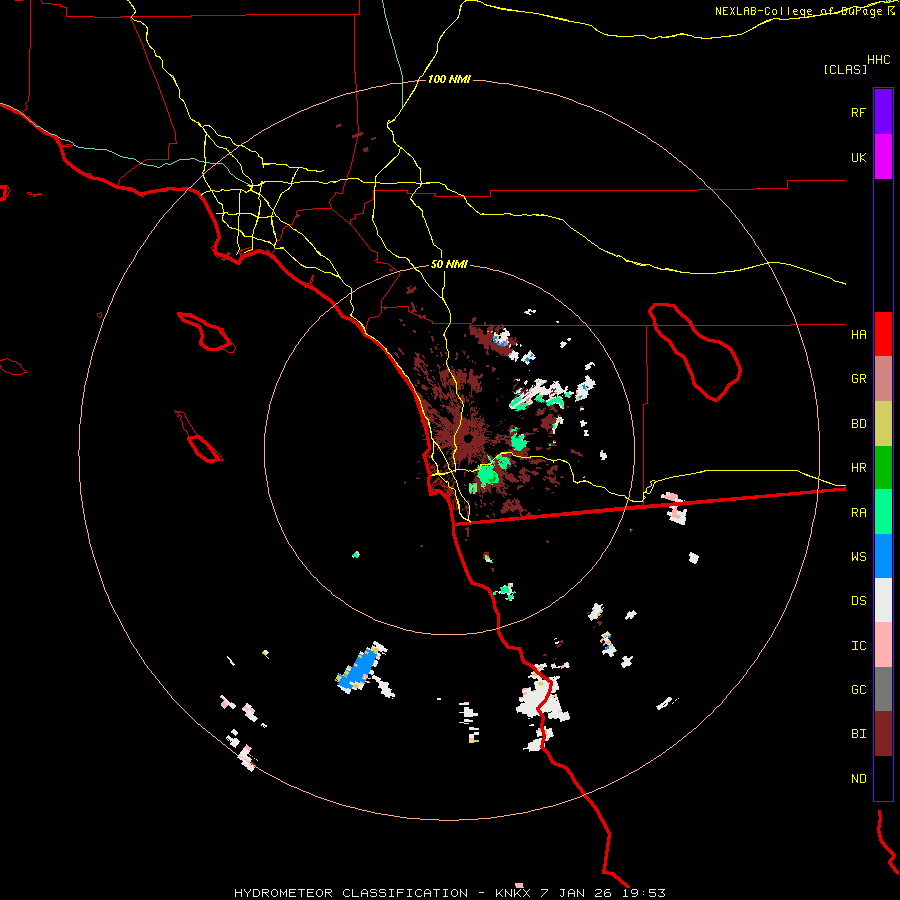Click the HR legend label
Screen dimensions: 900x900
tap(858, 468)
